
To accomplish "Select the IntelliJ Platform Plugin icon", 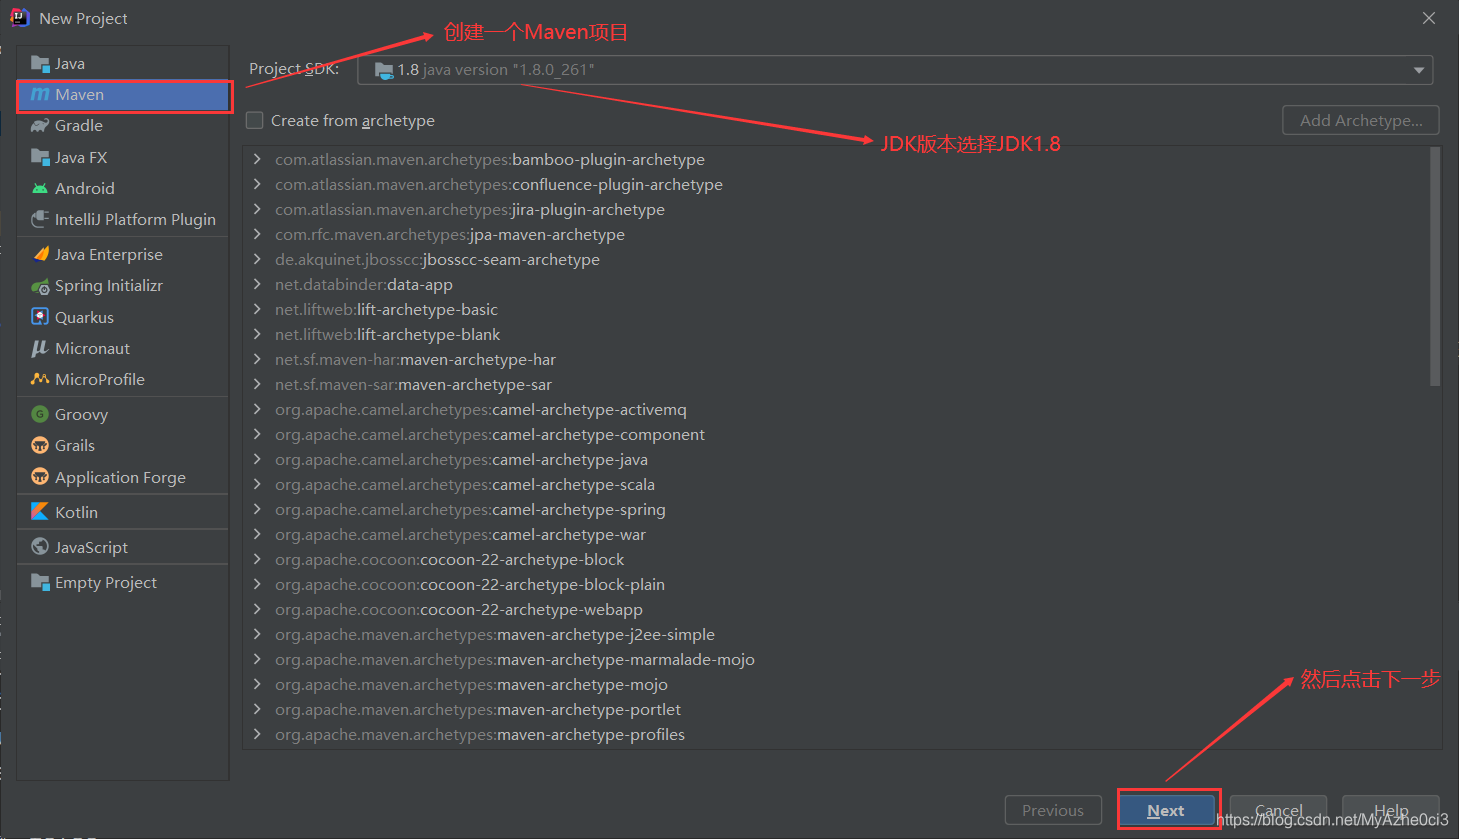I will click(x=40, y=219).
